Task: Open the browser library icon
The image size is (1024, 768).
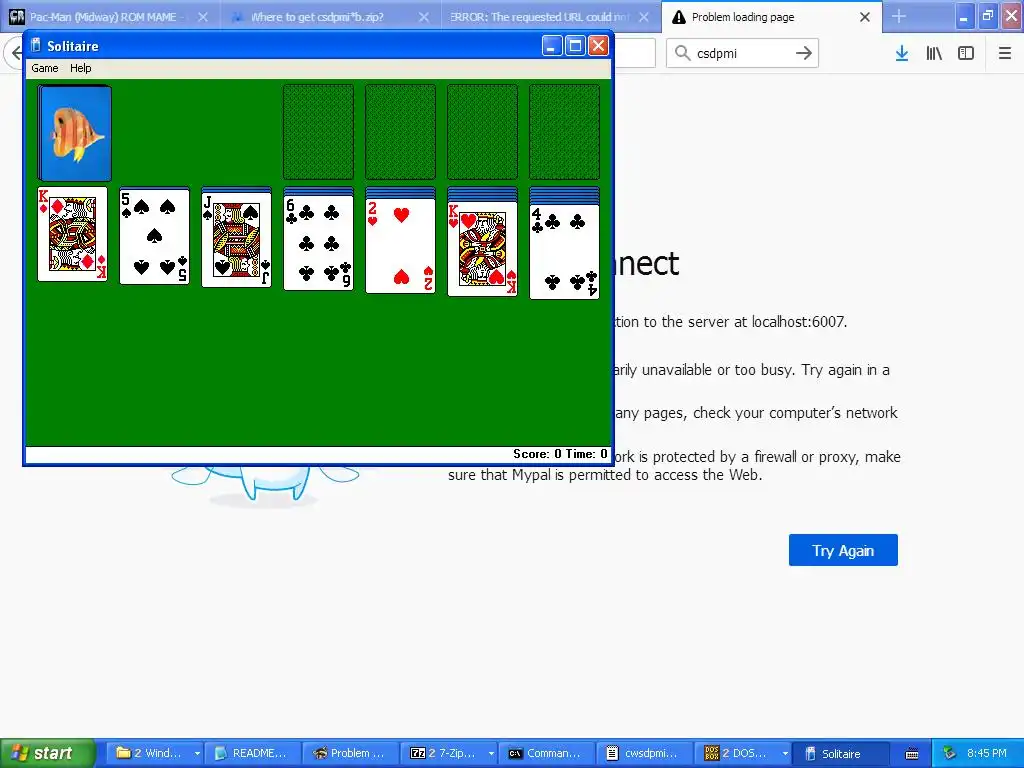Action: (x=934, y=53)
